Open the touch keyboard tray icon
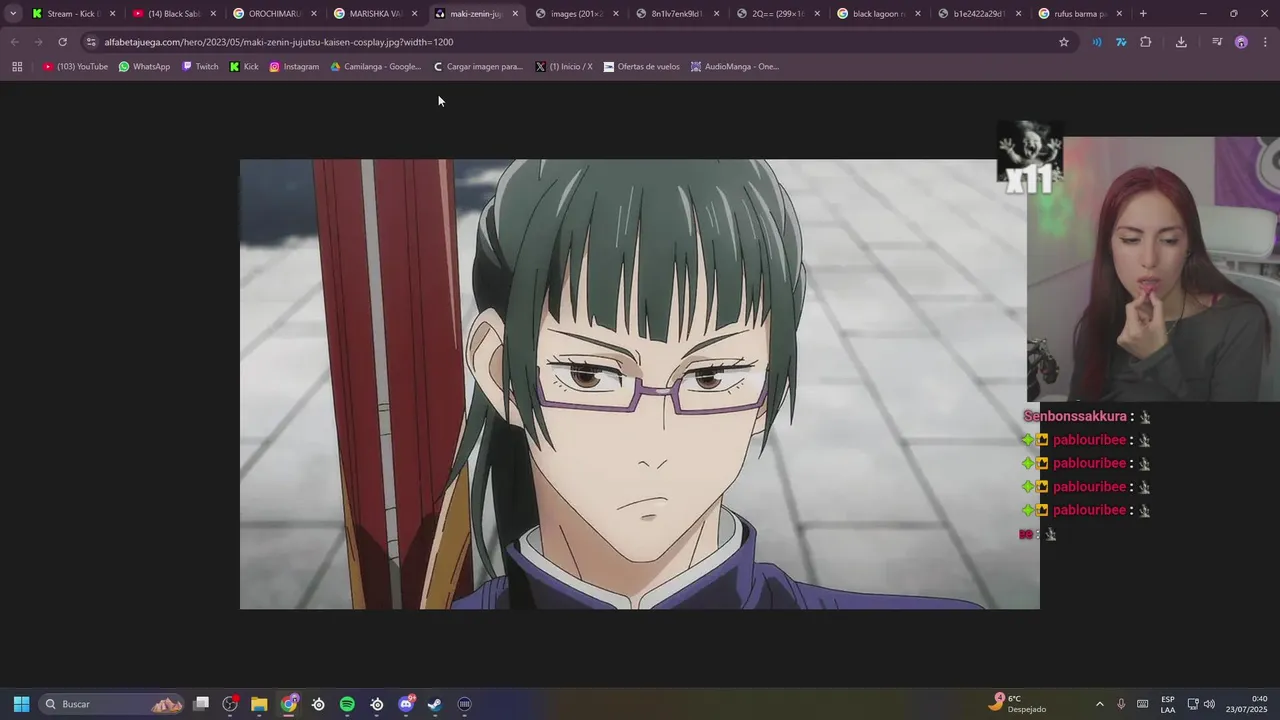This screenshot has height=720, width=1280. click(1142, 704)
